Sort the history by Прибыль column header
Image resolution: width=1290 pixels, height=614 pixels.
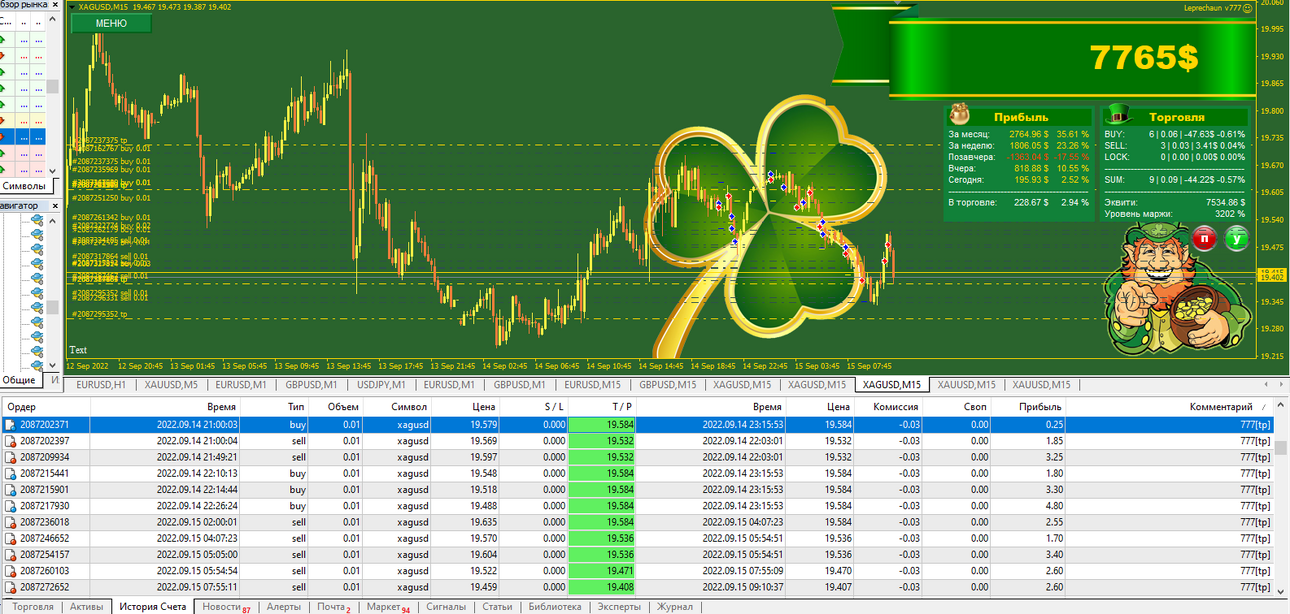point(1030,407)
